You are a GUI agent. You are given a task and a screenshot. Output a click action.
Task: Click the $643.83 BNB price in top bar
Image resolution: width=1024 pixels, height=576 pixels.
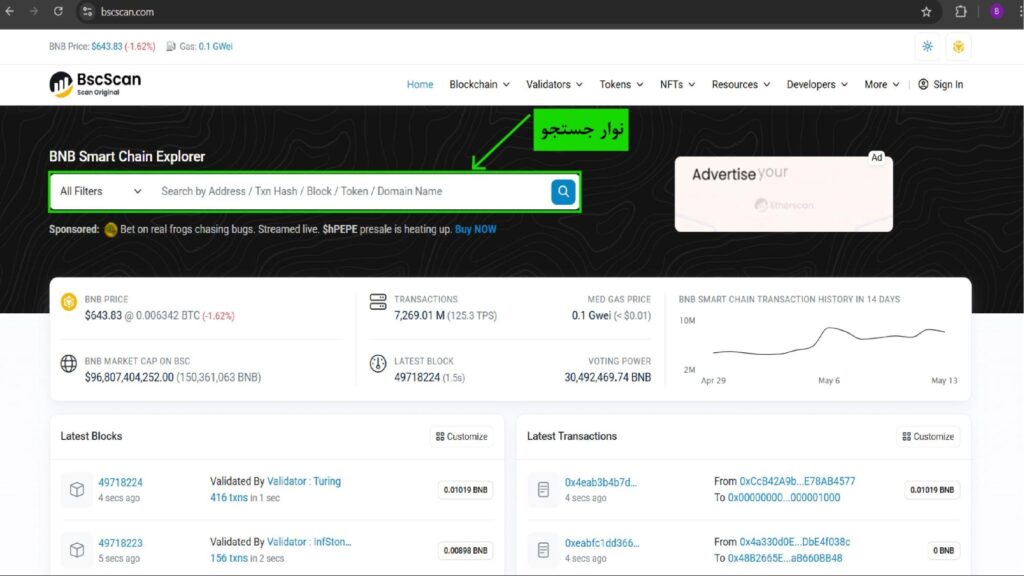click(x=106, y=46)
